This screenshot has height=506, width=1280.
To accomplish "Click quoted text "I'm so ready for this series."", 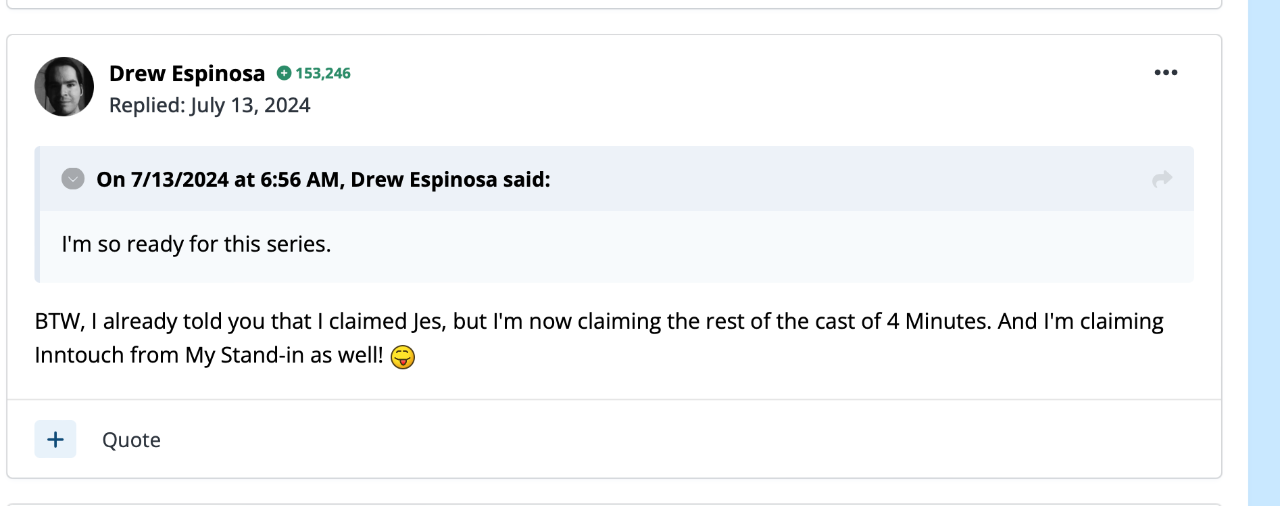I will pyautogui.click(x=196, y=243).
